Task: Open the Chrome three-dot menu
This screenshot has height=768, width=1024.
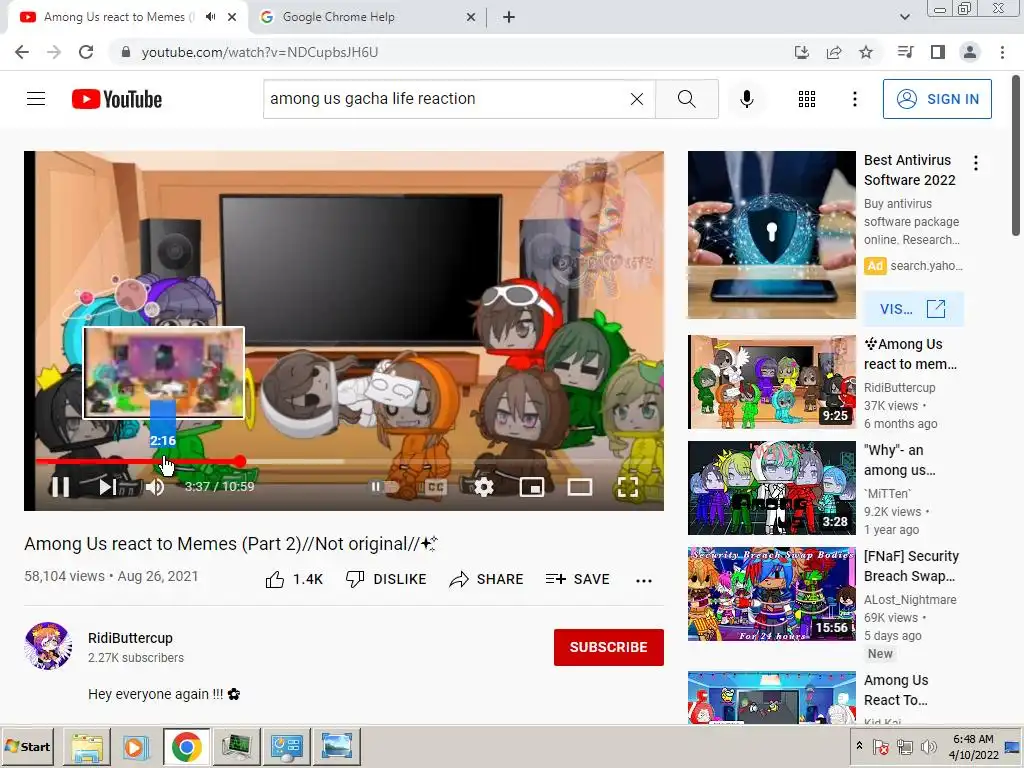Action: [x=1002, y=52]
